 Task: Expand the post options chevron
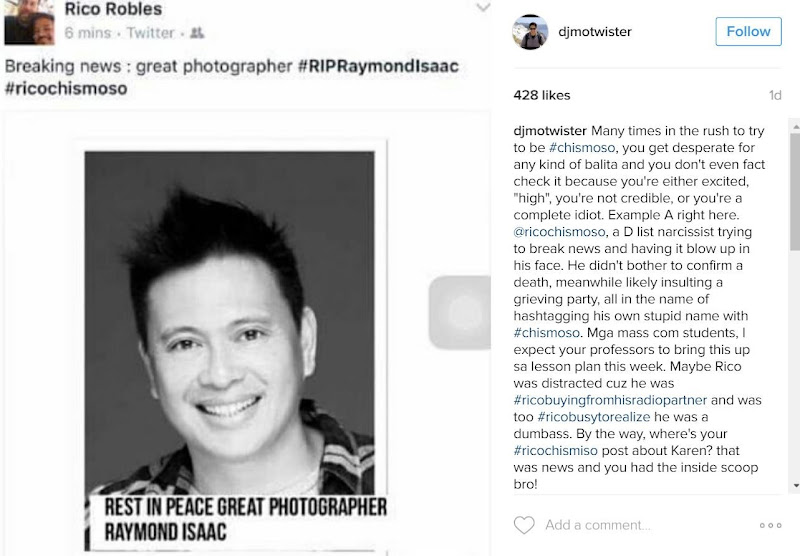pos(483,7)
